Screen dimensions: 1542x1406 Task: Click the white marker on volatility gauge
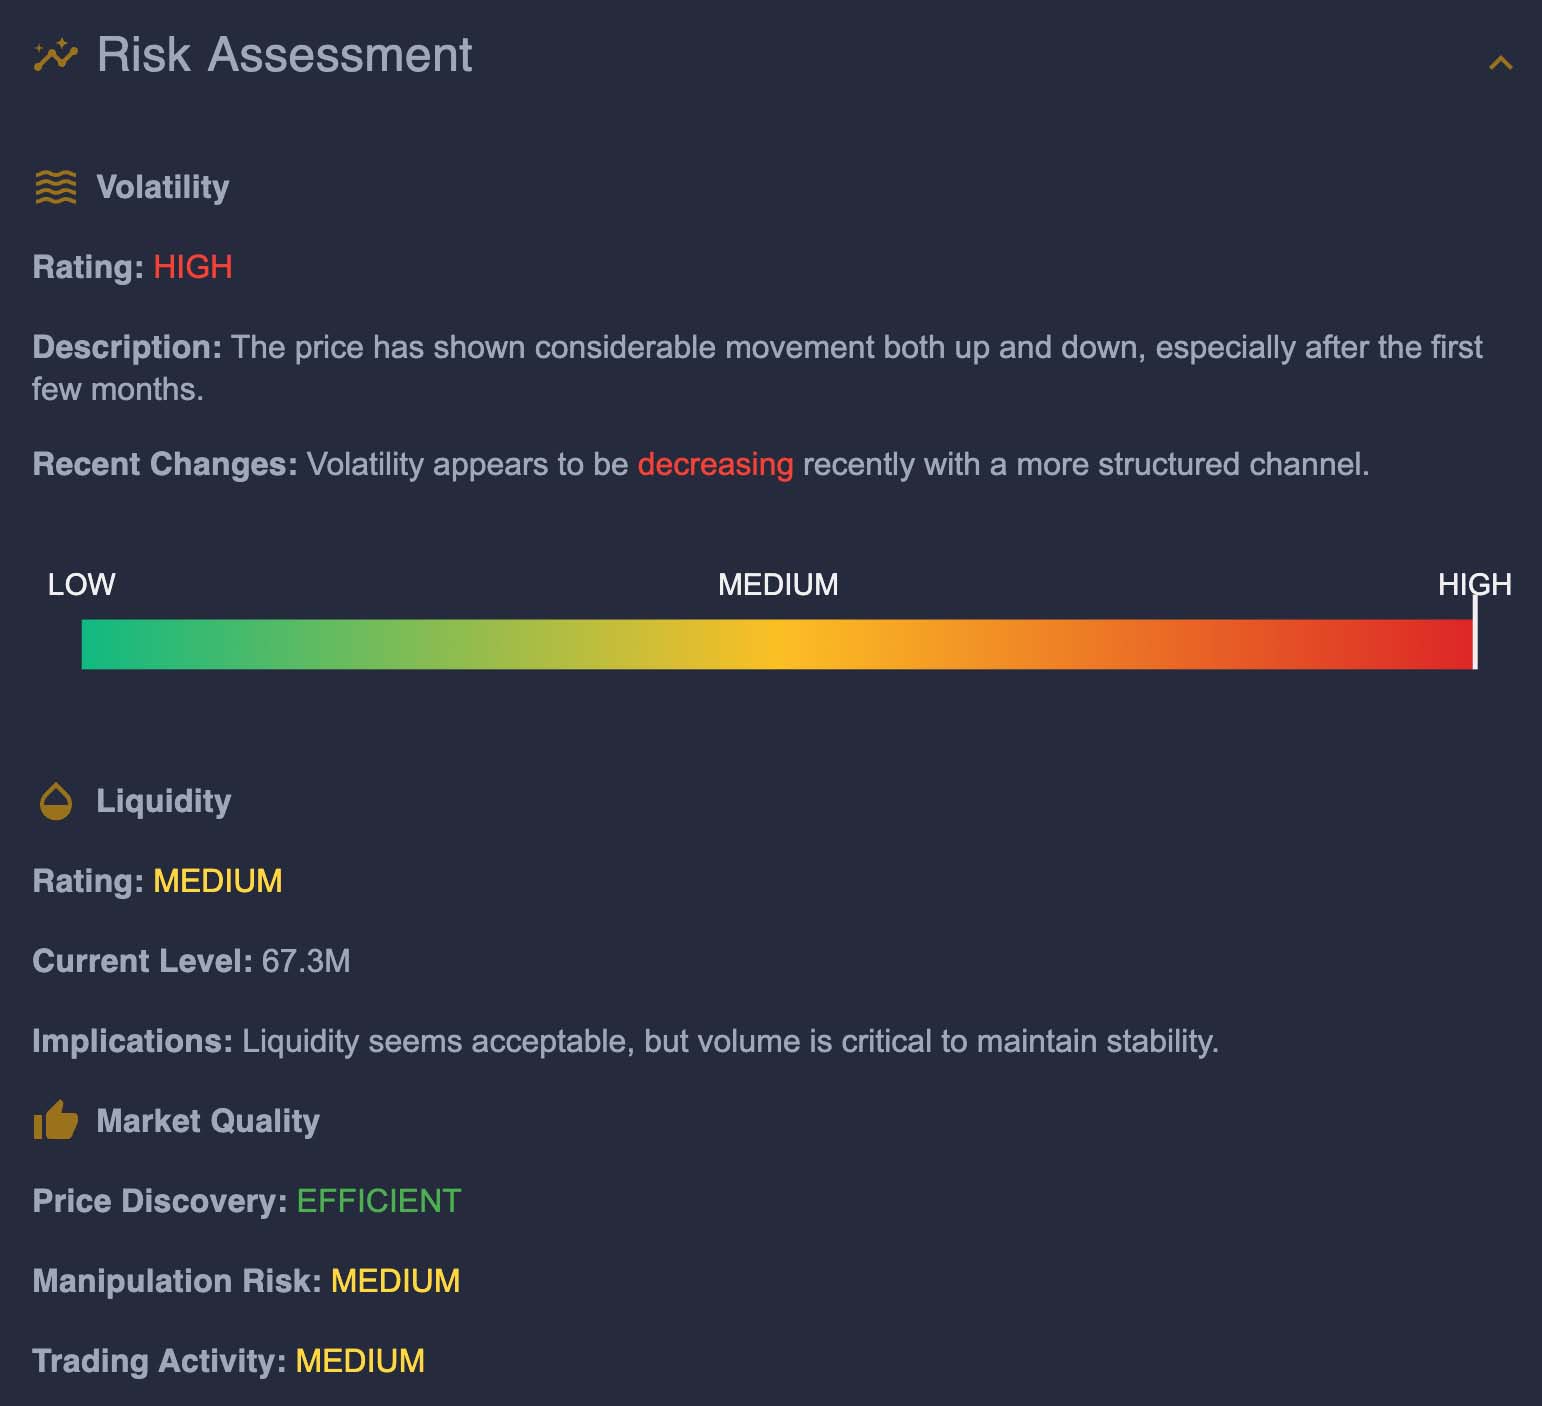click(1475, 640)
